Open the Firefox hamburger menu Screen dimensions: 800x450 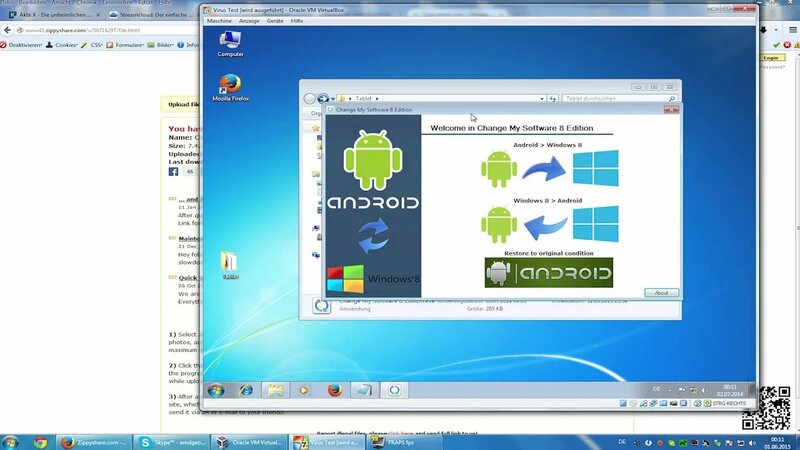tap(793, 30)
